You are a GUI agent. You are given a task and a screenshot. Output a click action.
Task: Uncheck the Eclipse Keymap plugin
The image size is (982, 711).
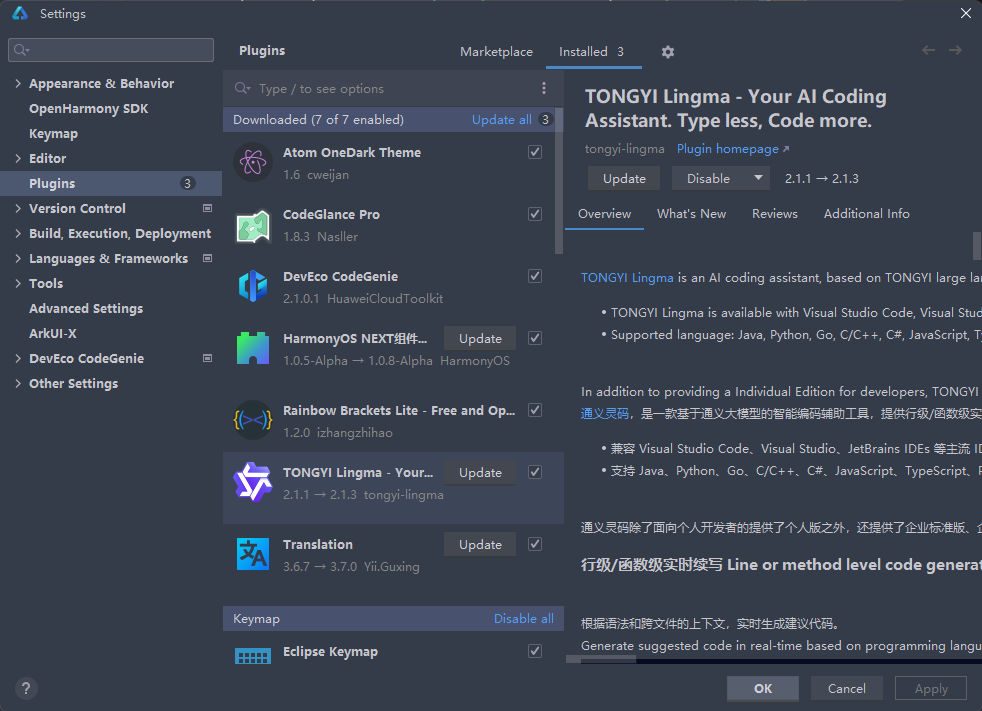(535, 651)
